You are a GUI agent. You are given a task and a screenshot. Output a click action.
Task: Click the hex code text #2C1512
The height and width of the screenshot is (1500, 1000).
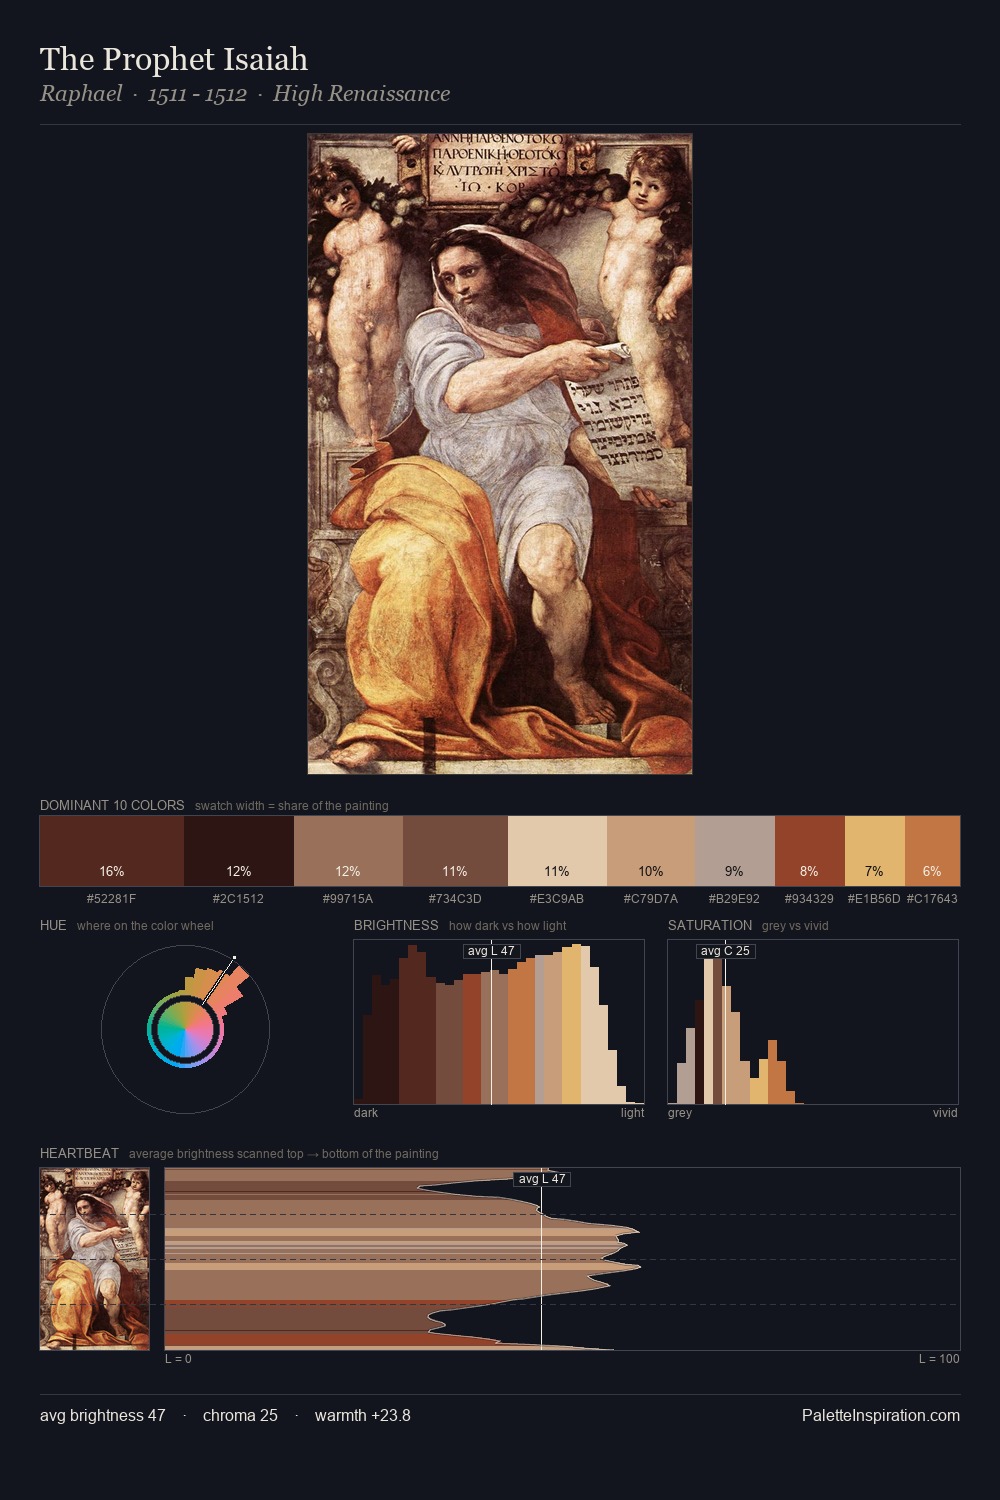tap(238, 899)
